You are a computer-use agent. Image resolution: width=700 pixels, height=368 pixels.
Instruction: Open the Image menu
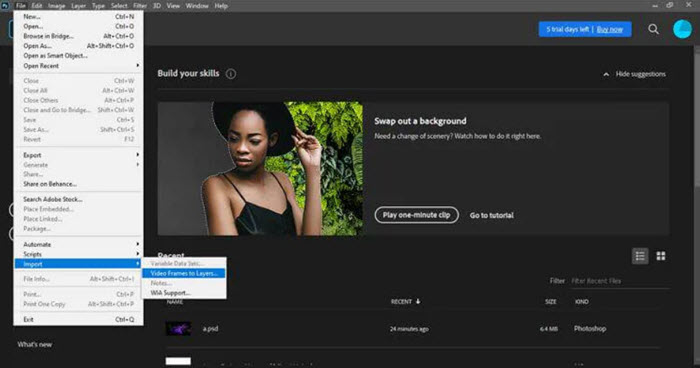(x=57, y=6)
